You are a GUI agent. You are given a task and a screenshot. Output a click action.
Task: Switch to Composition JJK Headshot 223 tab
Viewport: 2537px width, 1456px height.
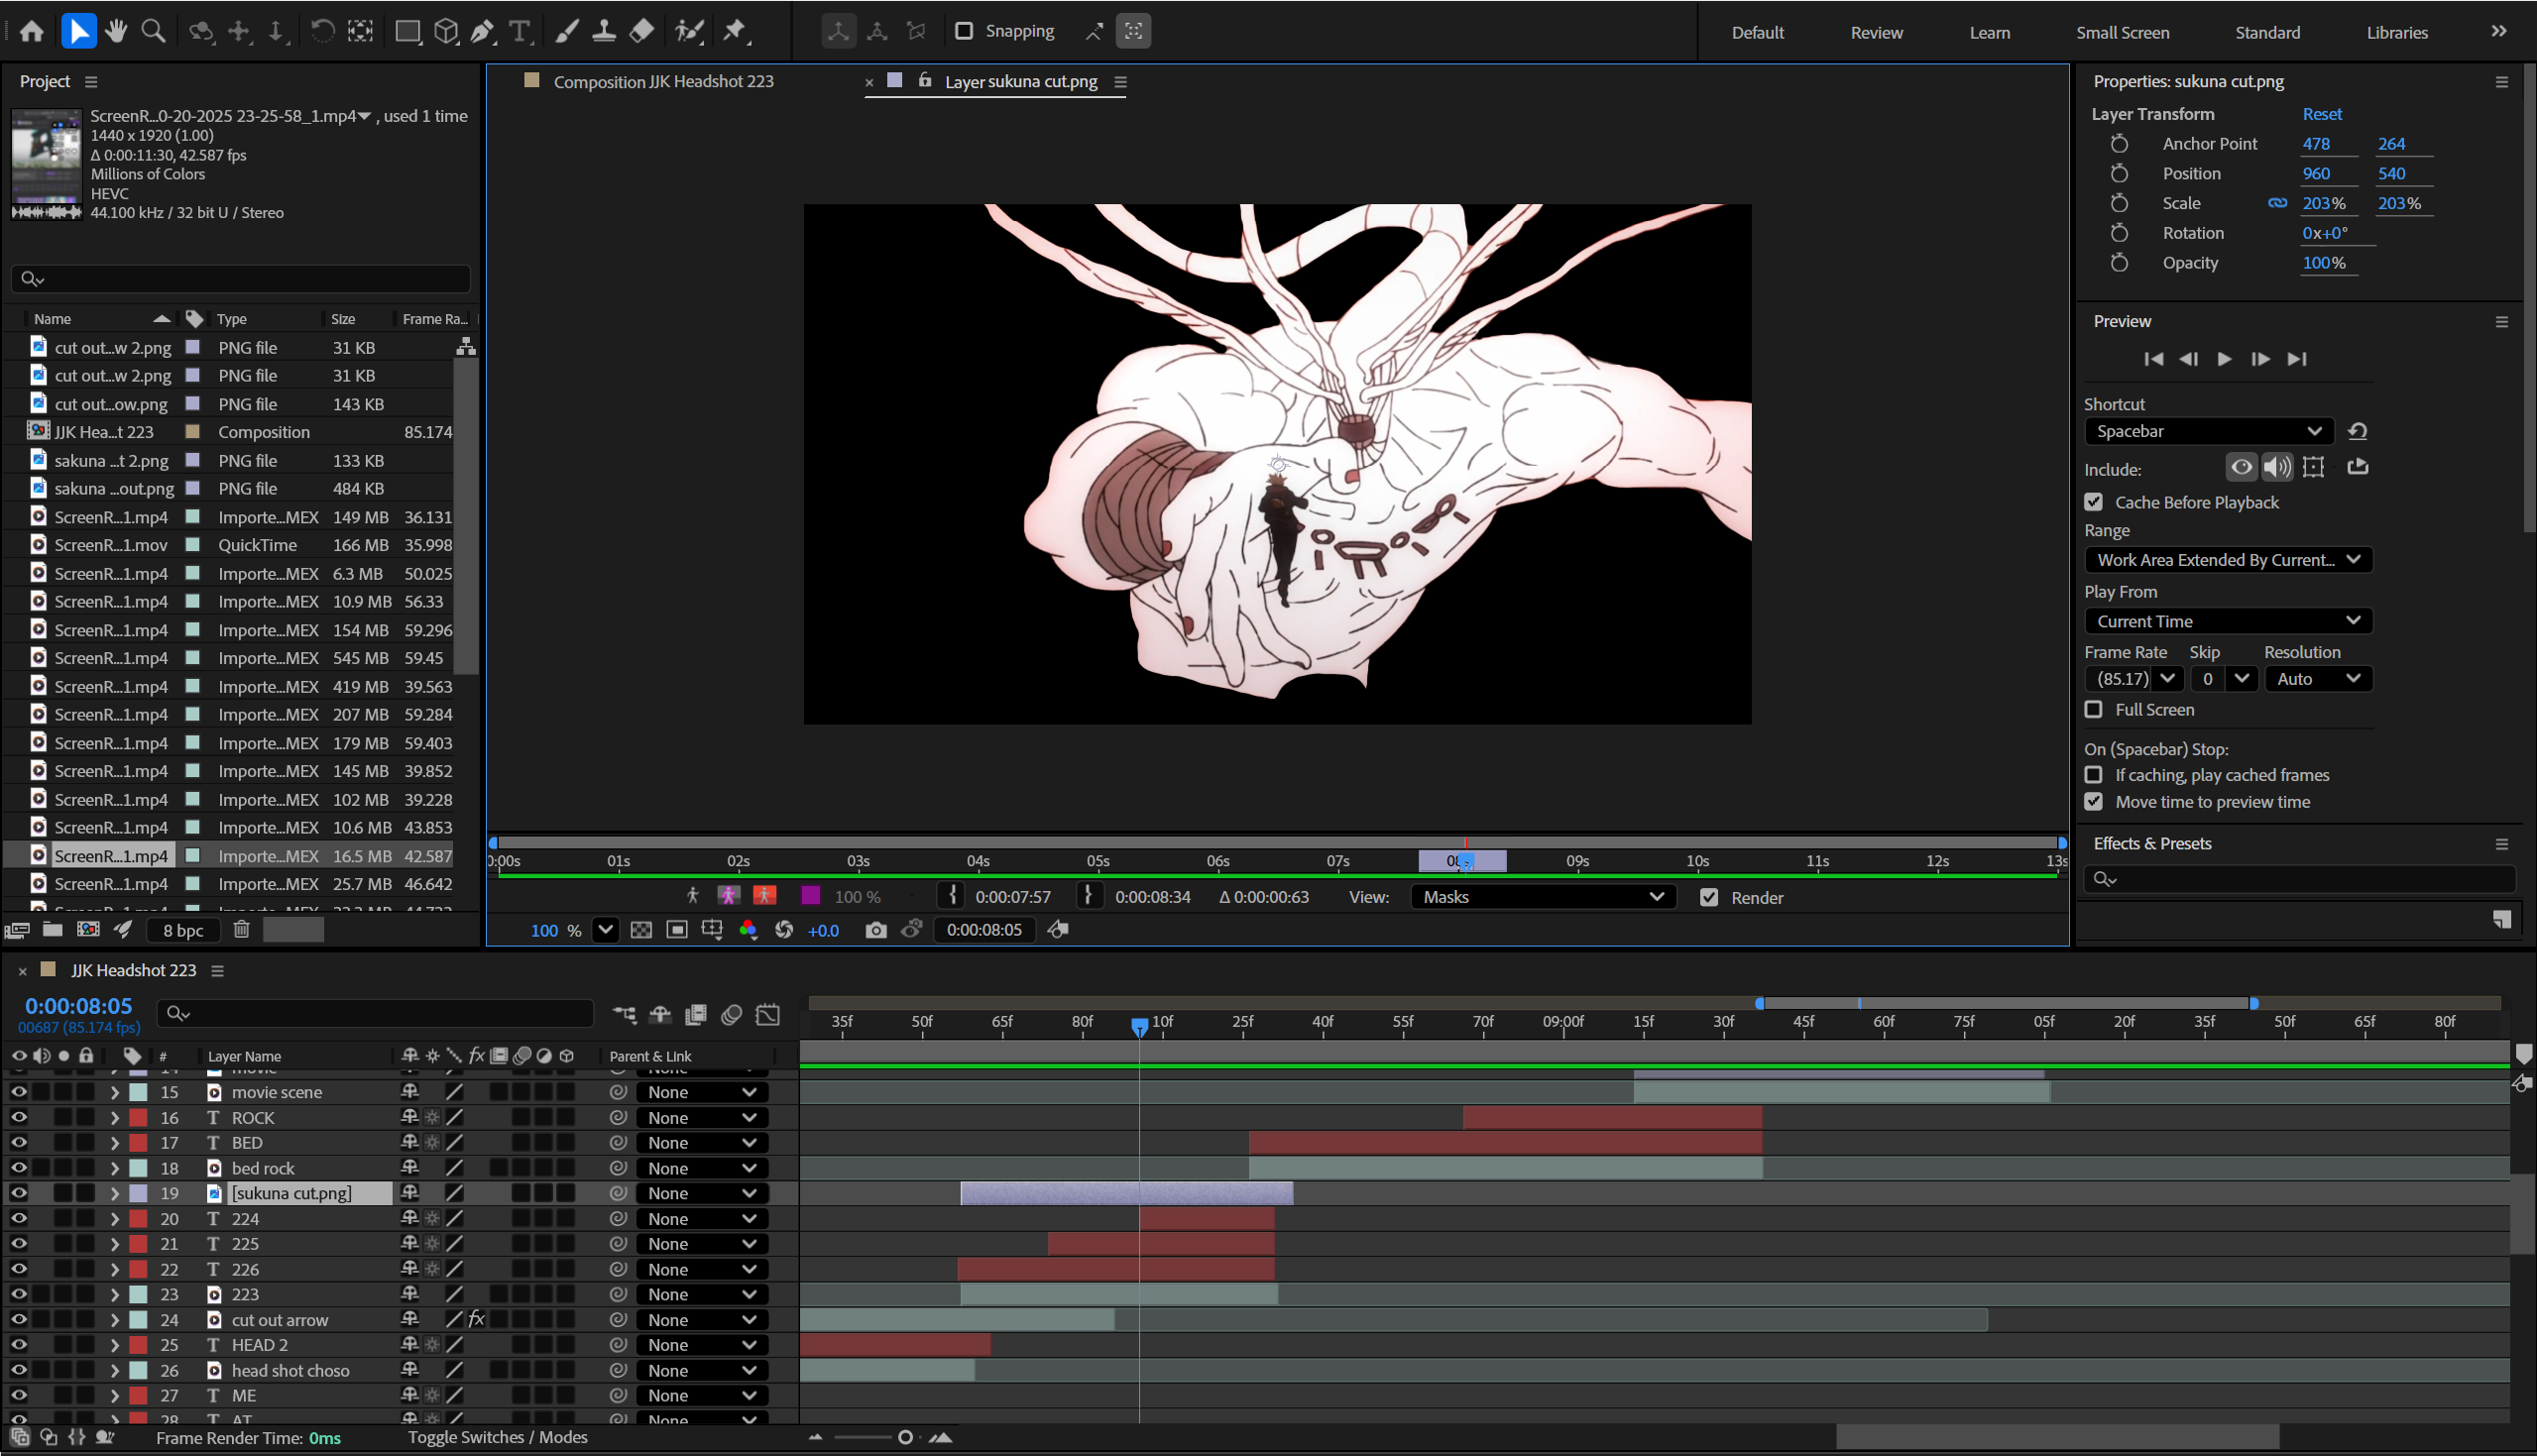pos(663,82)
